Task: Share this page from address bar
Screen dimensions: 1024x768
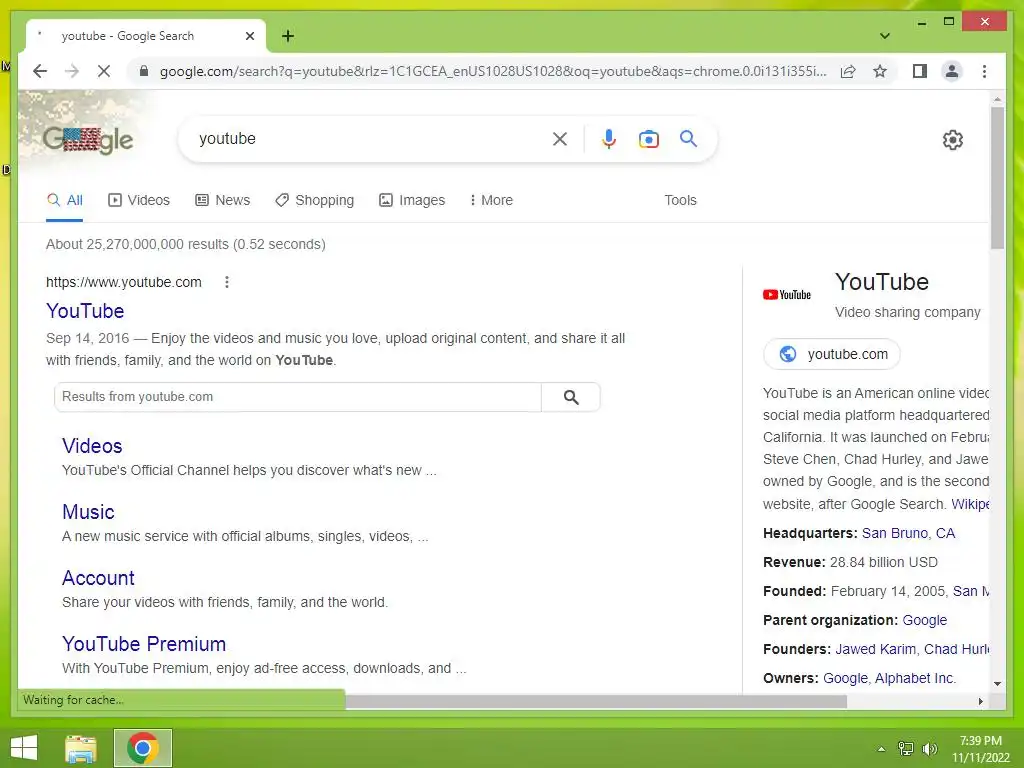Action: pyautogui.click(x=848, y=71)
